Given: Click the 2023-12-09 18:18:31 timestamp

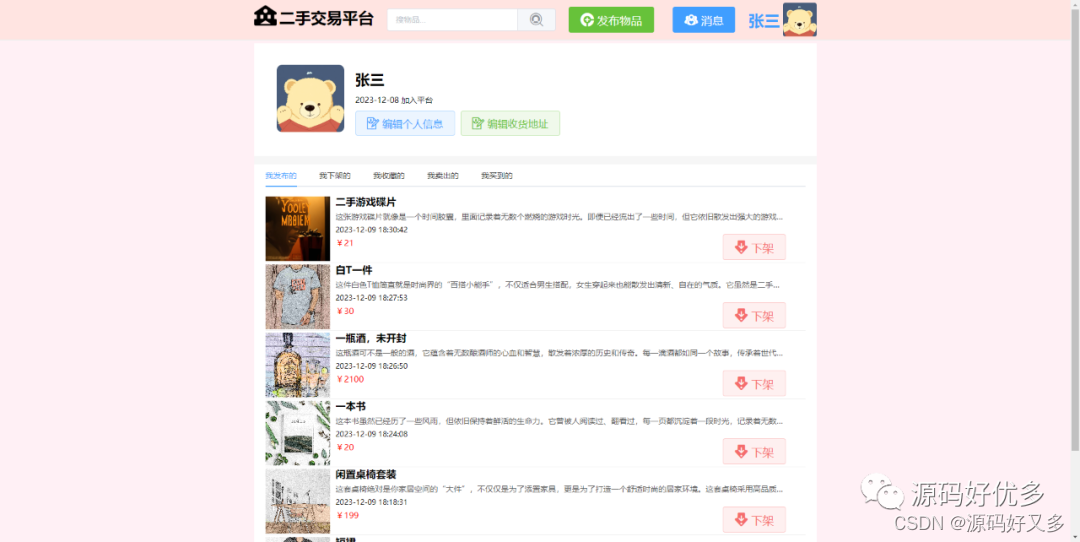Looking at the screenshot, I should click(x=371, y=503).
